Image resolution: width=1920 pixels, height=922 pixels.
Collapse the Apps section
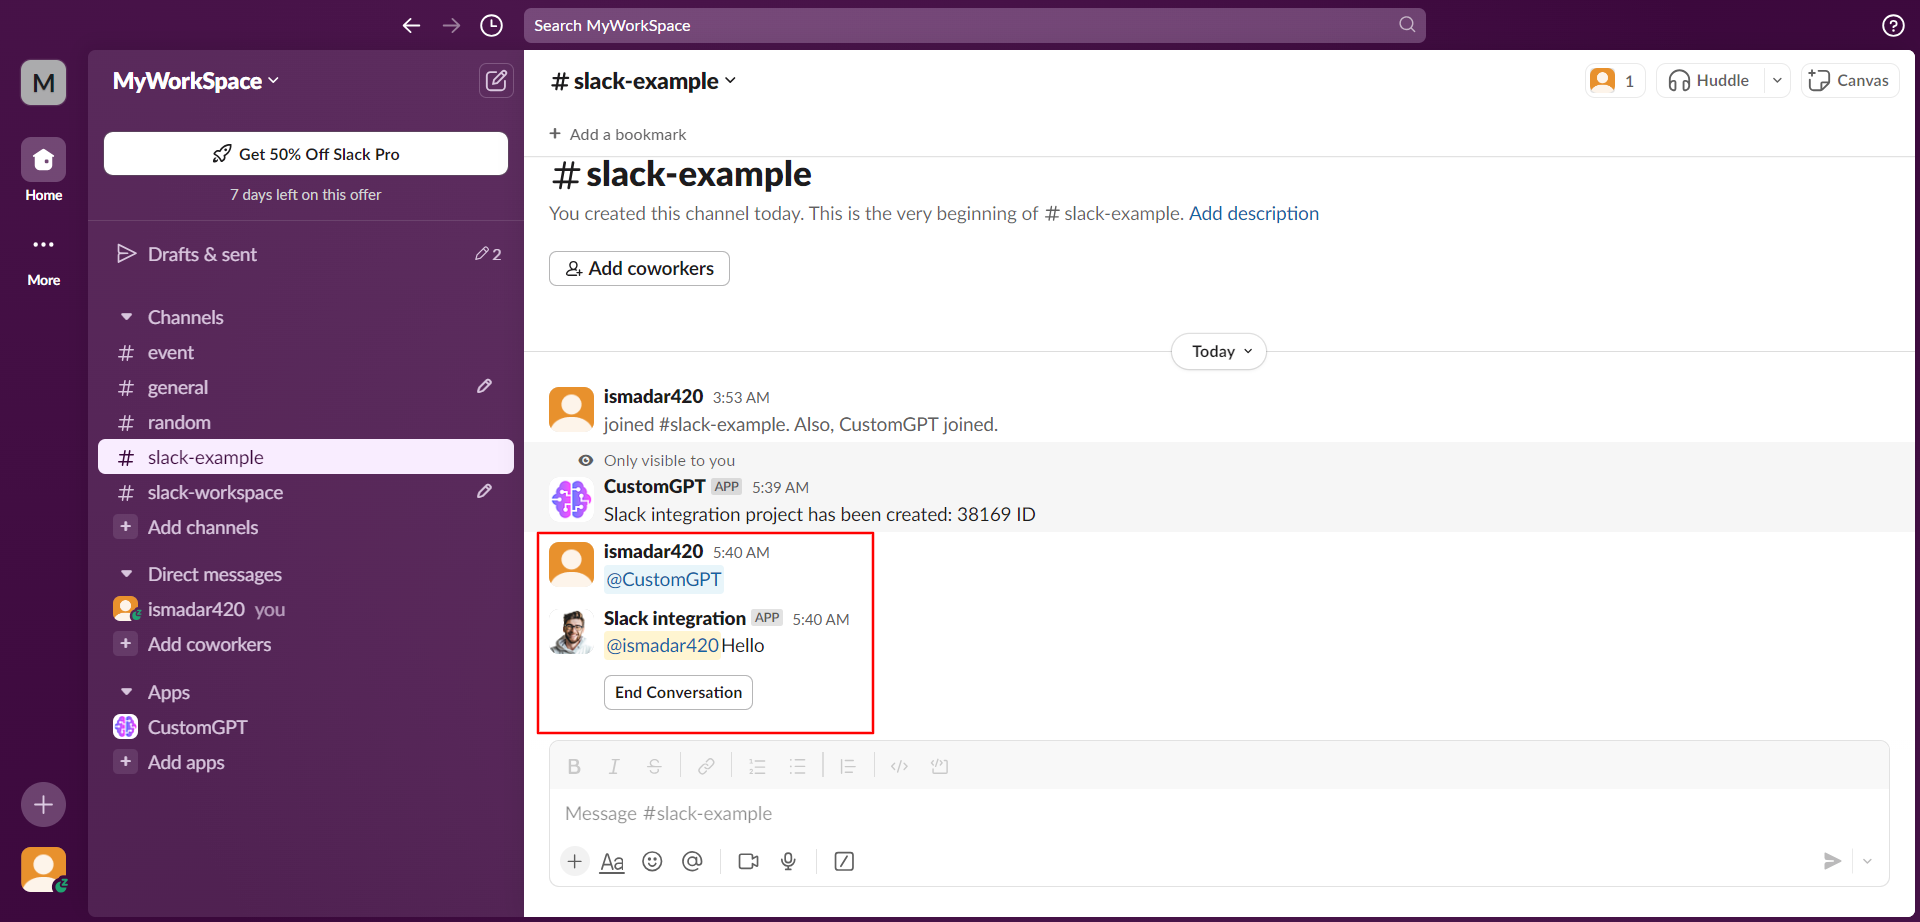[x=127, y=692]
